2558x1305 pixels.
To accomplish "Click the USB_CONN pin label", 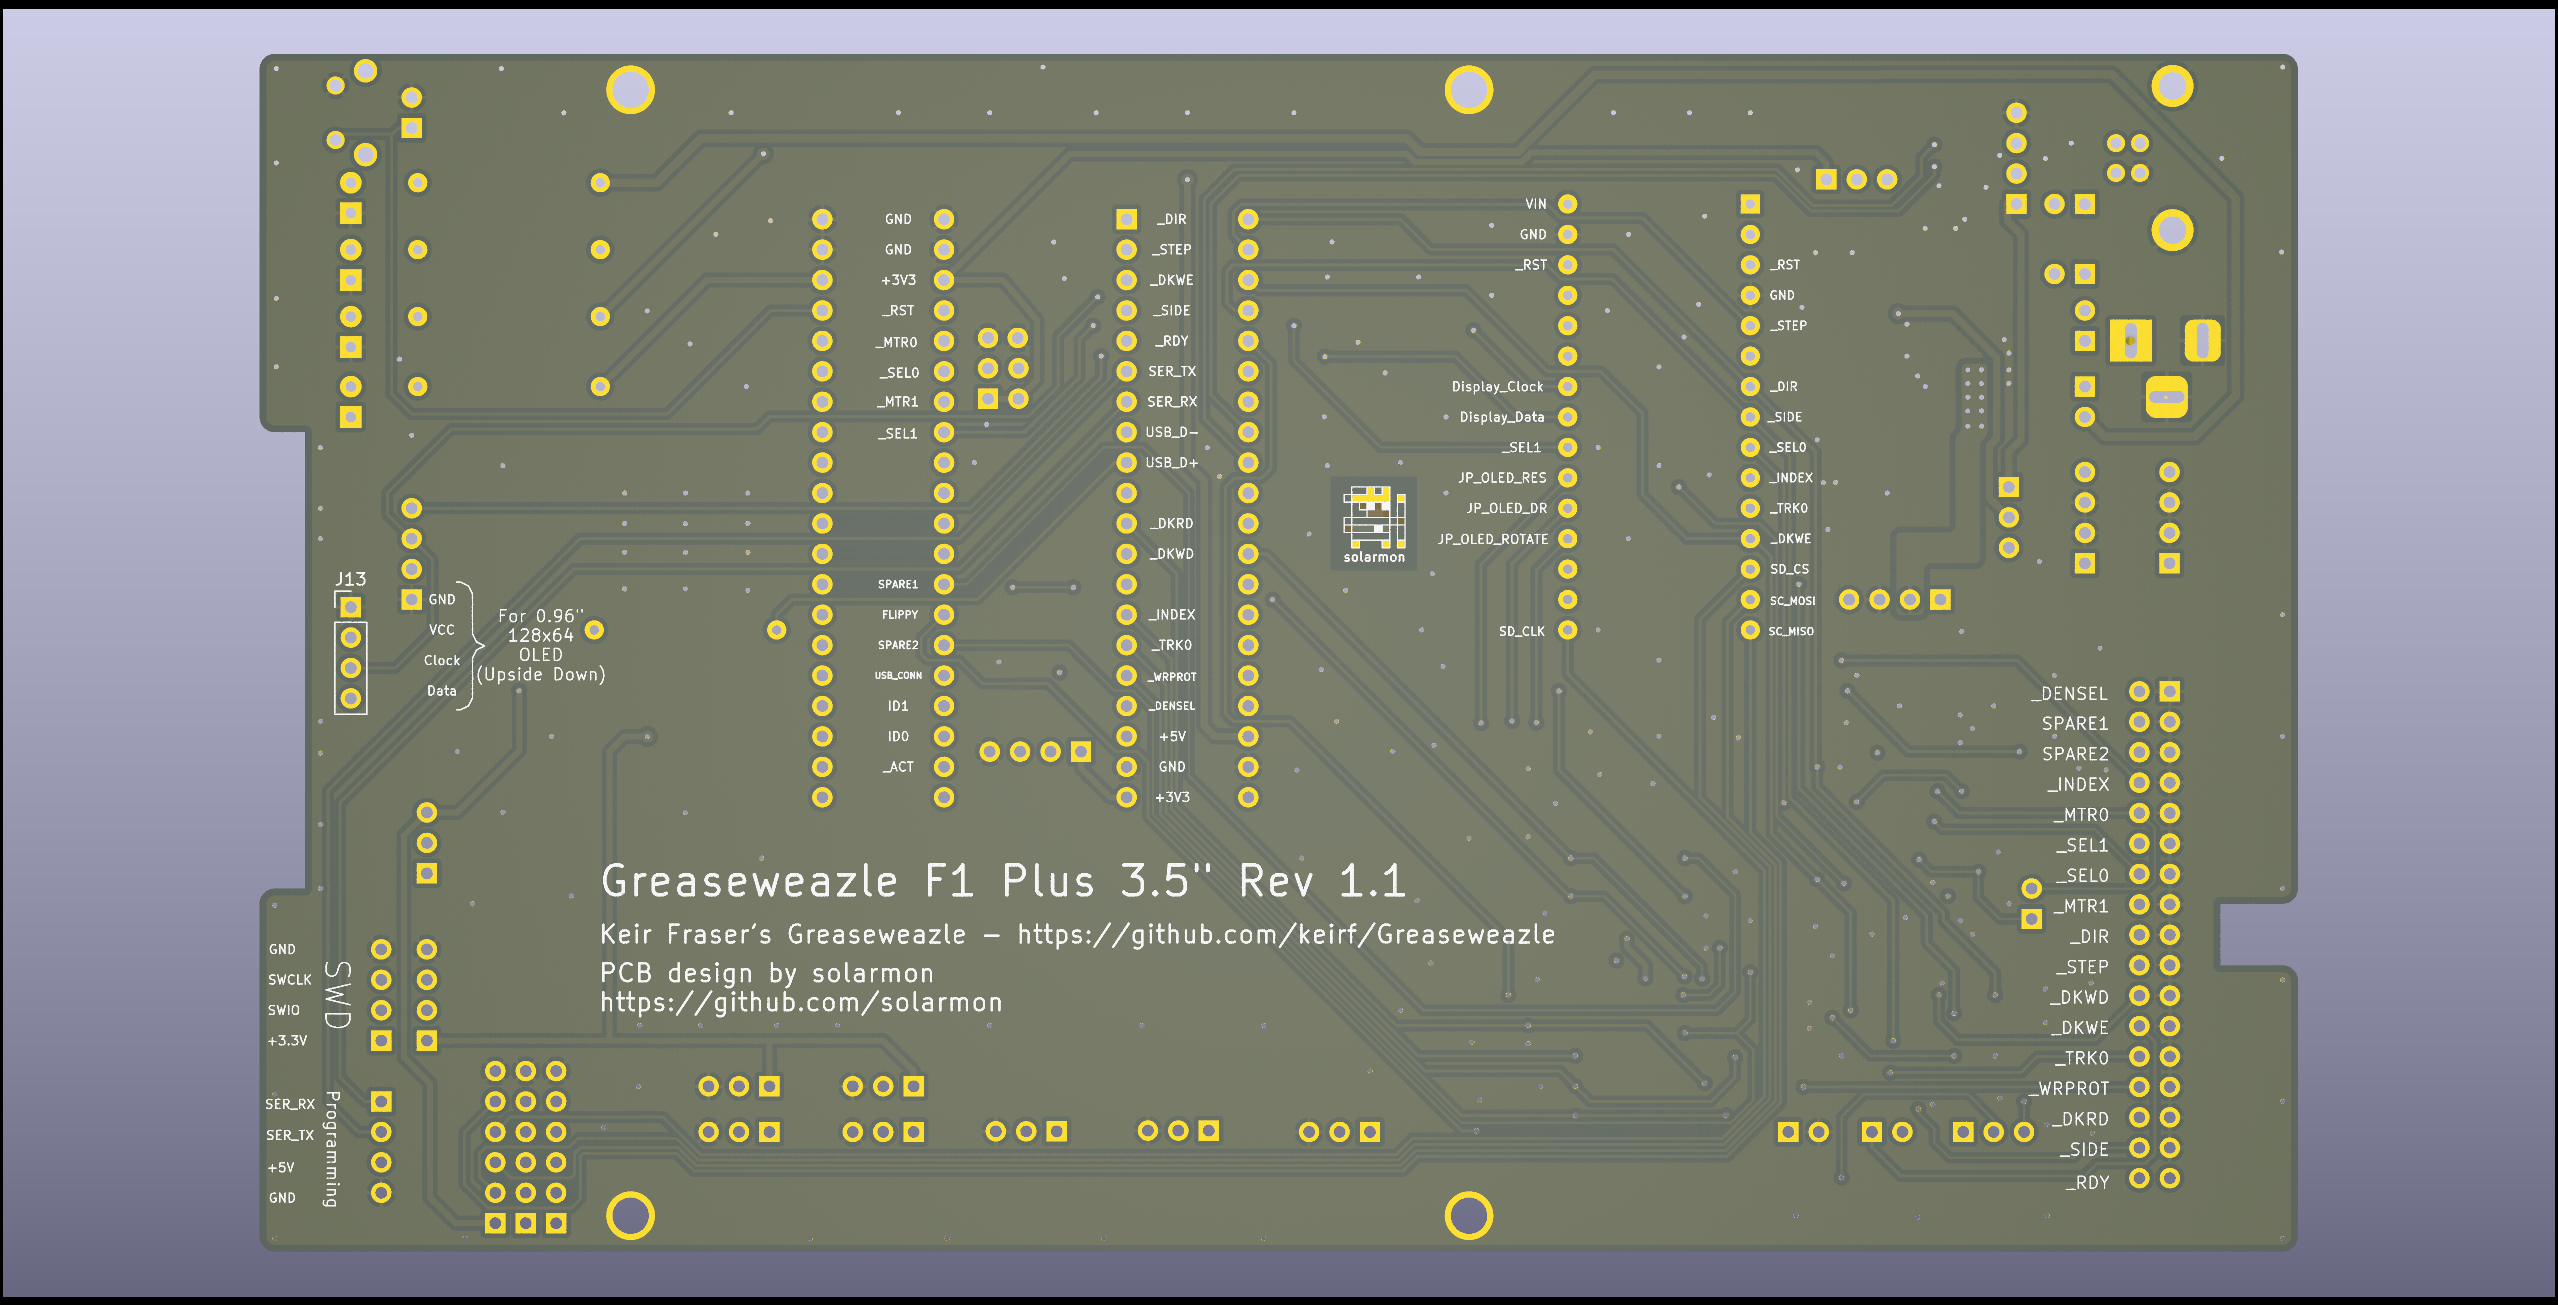I will [x=898, y=676].
